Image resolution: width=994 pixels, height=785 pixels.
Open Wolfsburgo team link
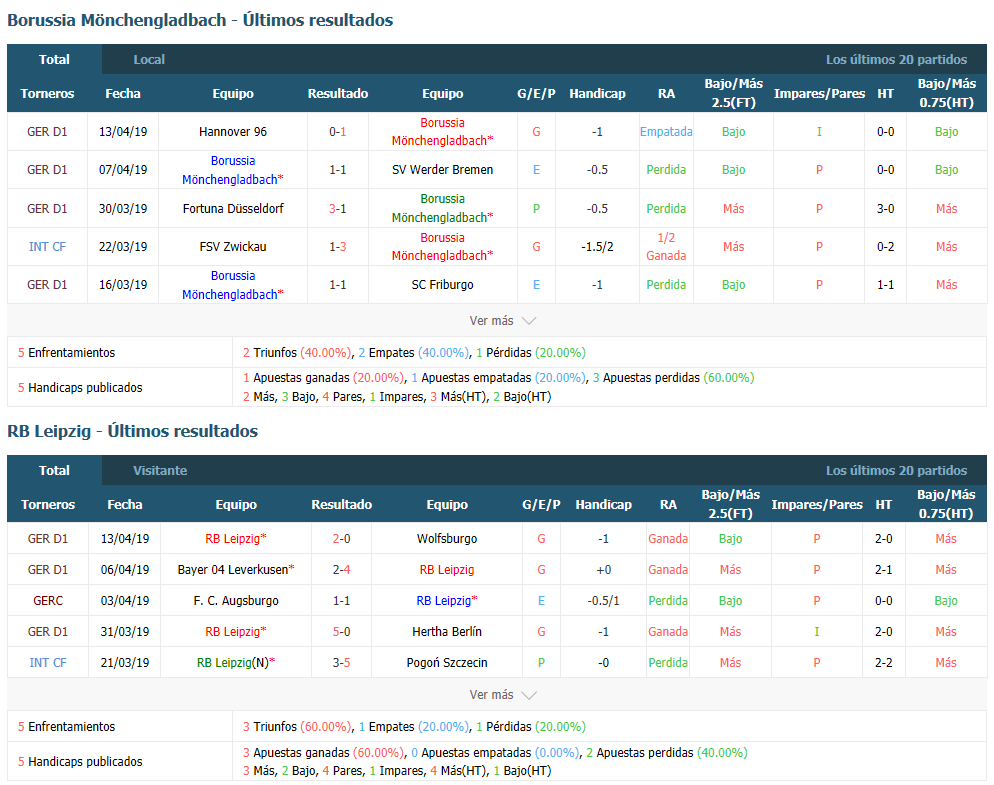click(447, 538)
